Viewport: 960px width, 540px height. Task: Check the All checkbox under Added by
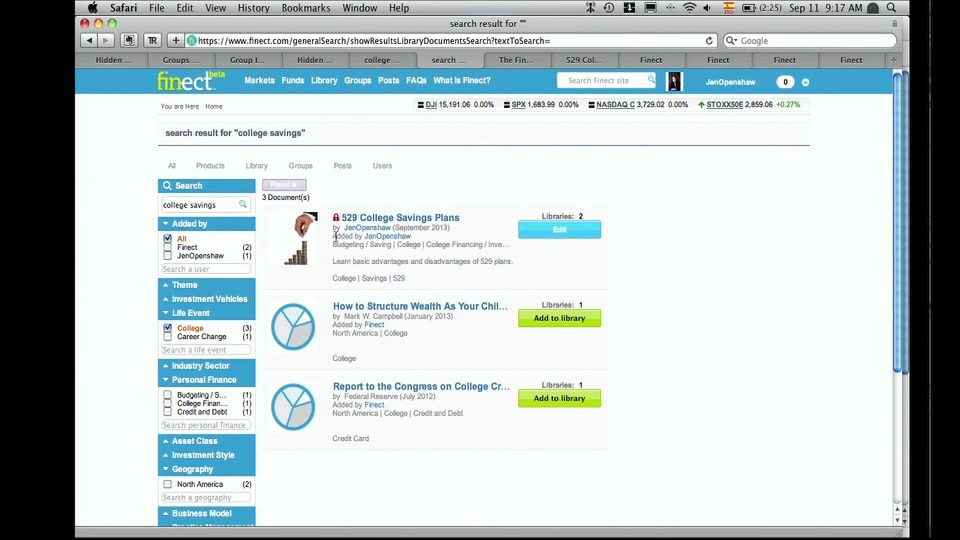(x=168, y=238)
